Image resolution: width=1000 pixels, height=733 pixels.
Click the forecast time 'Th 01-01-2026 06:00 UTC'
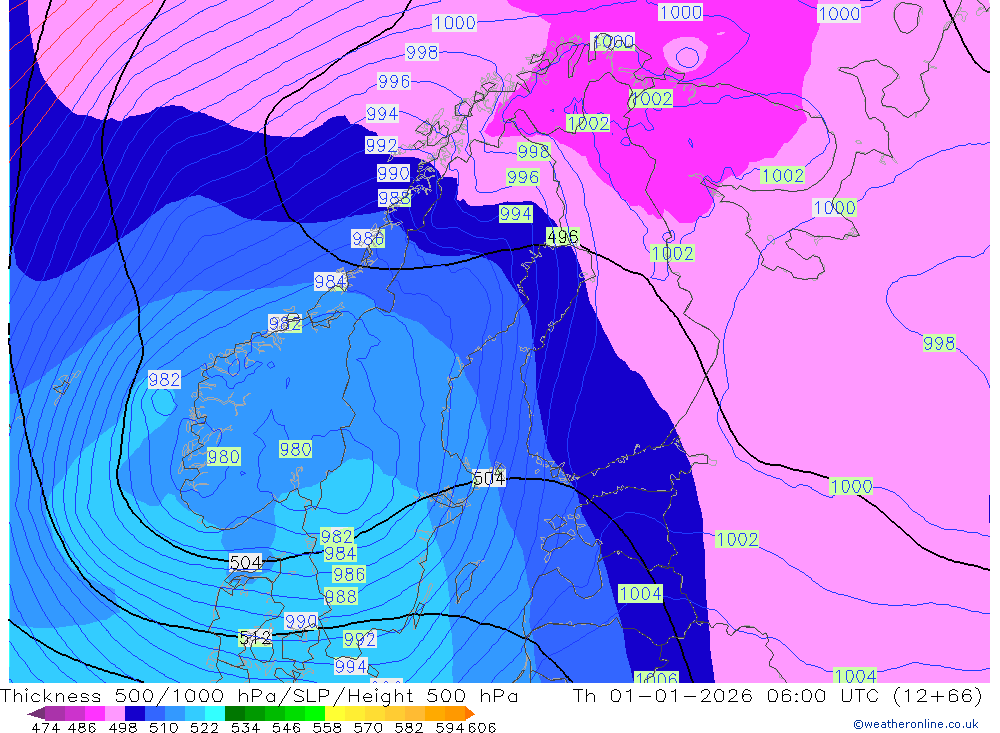[x=726, y=695]
